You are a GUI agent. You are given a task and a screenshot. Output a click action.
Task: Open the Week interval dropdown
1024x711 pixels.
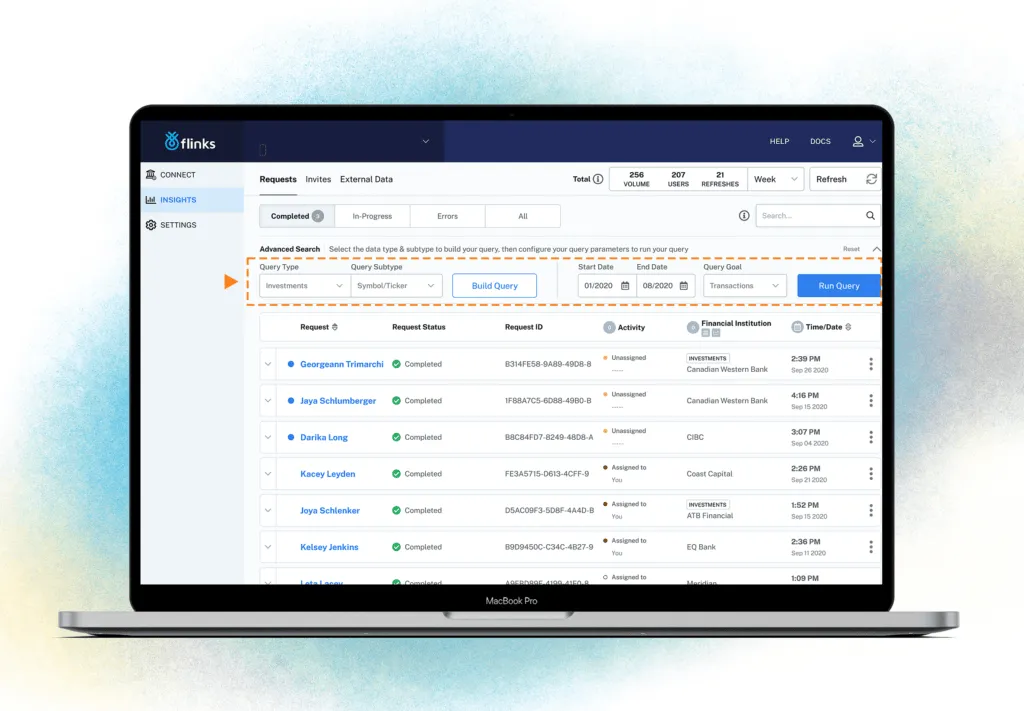click(775, 179)
